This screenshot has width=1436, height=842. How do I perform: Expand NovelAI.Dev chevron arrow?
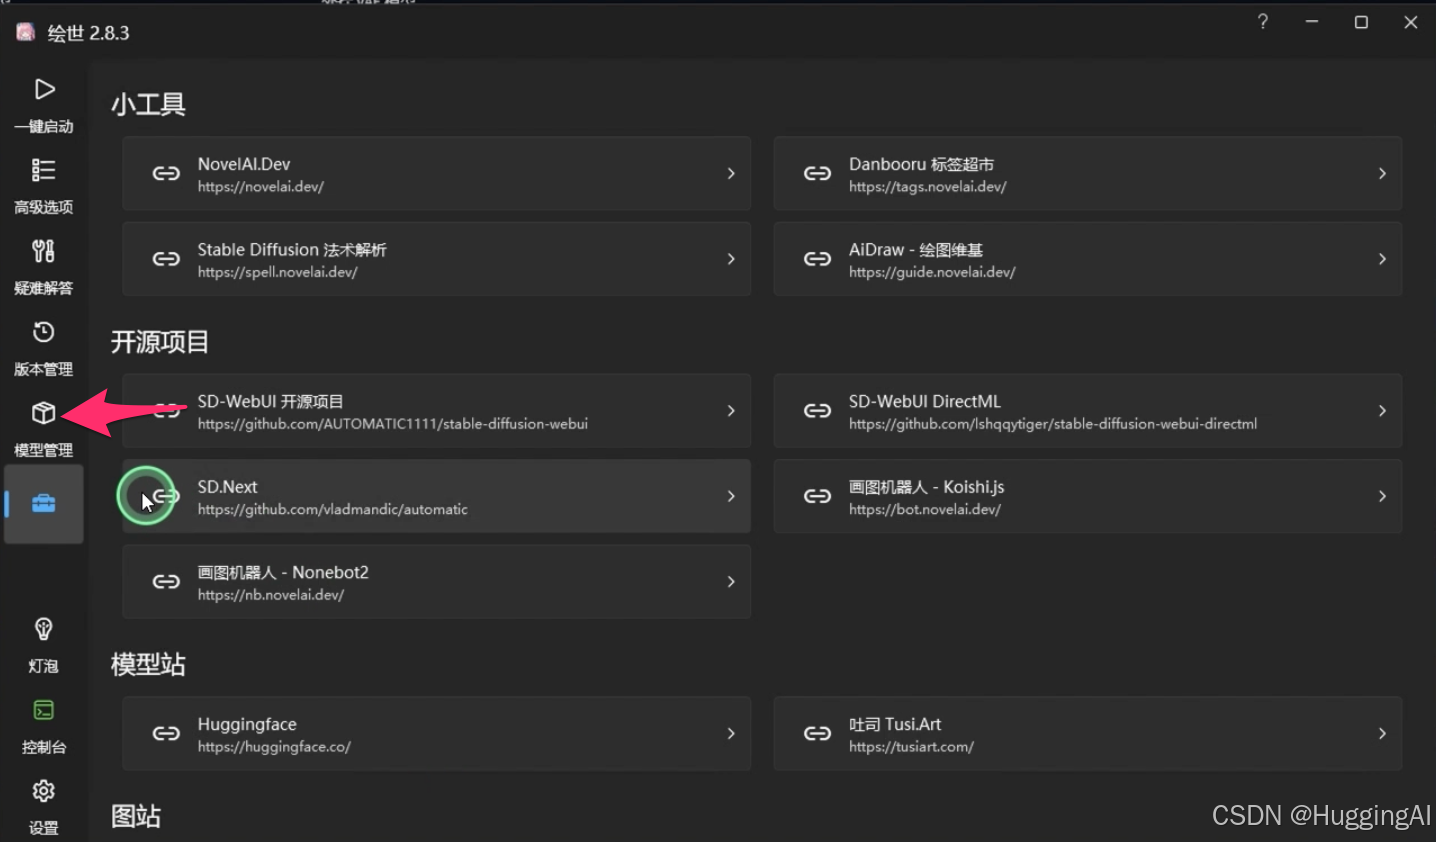[731, 173]
